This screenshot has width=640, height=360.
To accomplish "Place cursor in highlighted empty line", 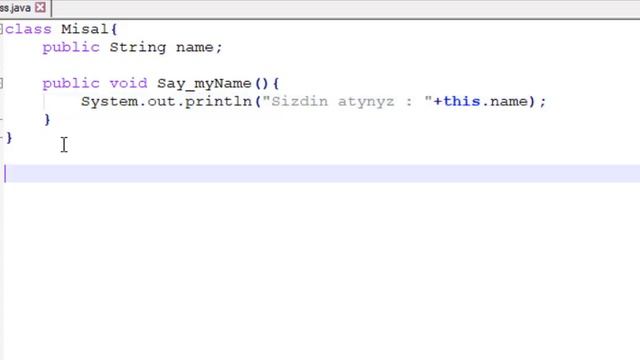I will [x=322, y=174].
